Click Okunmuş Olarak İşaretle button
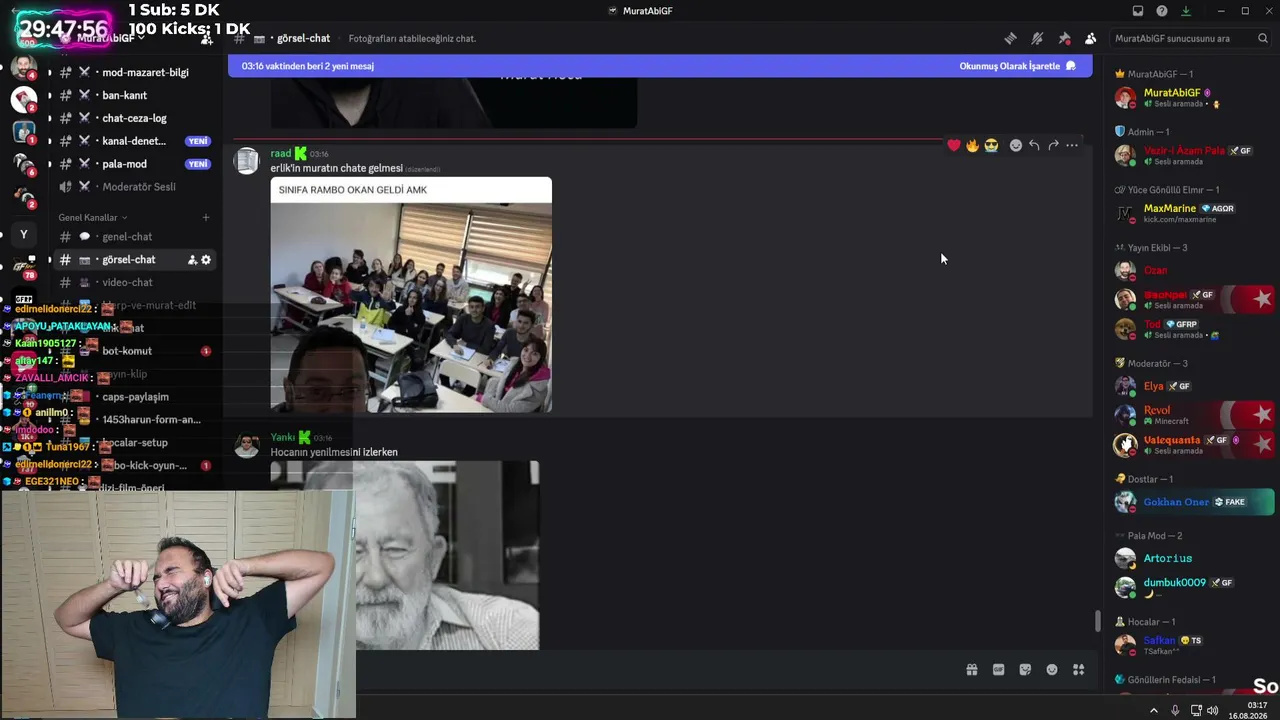The image size is (1280, 720). [x=1017, y=66]
